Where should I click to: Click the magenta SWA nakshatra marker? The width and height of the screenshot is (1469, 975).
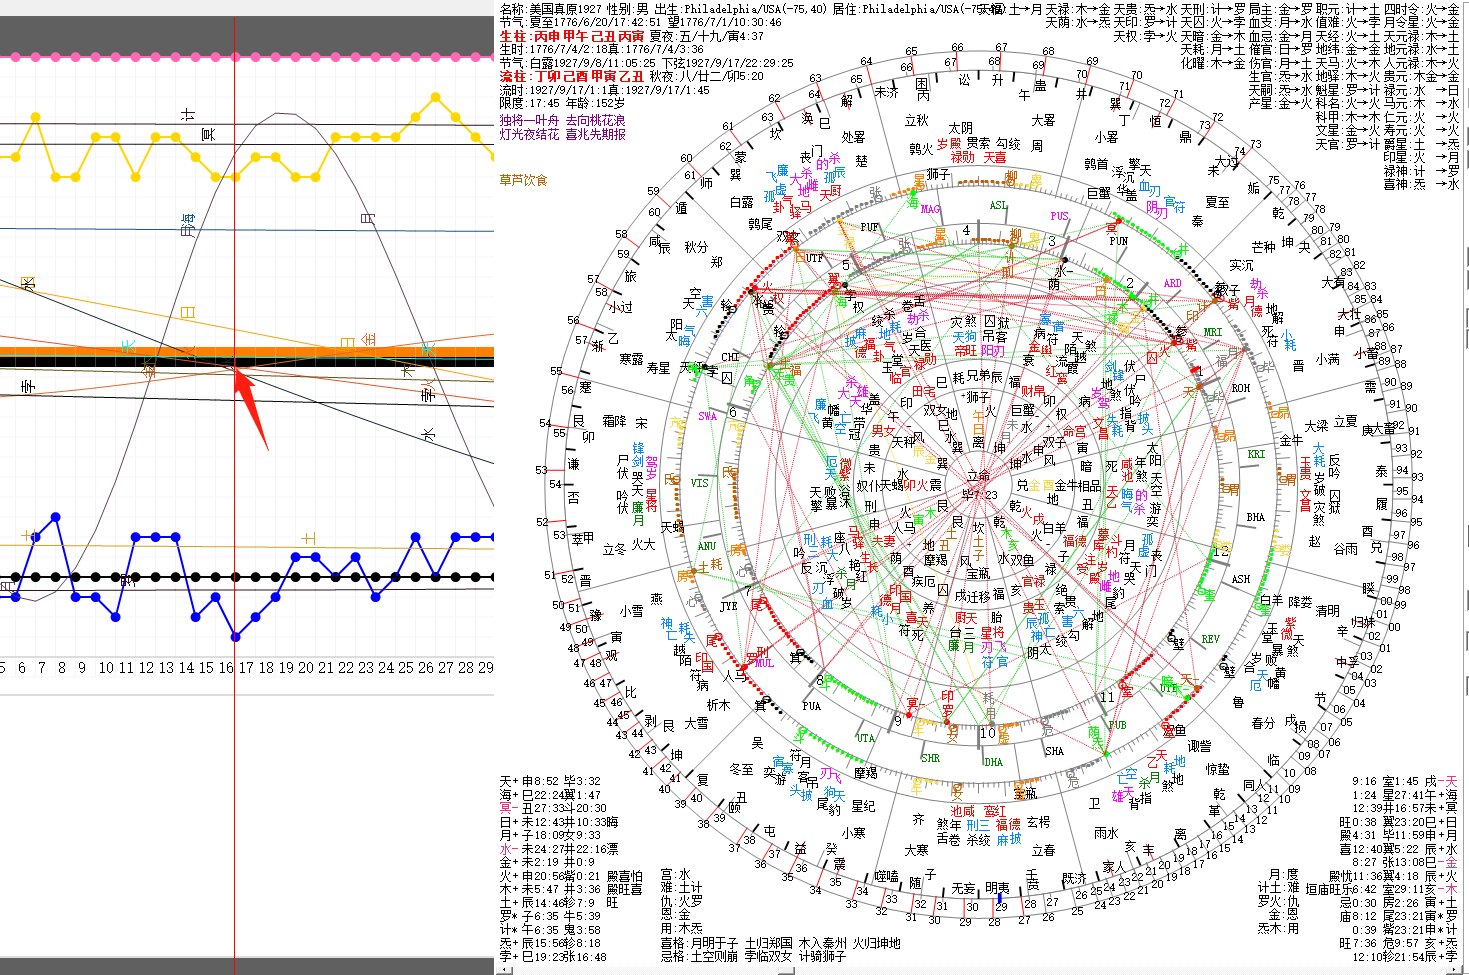[x=707, y=416]
